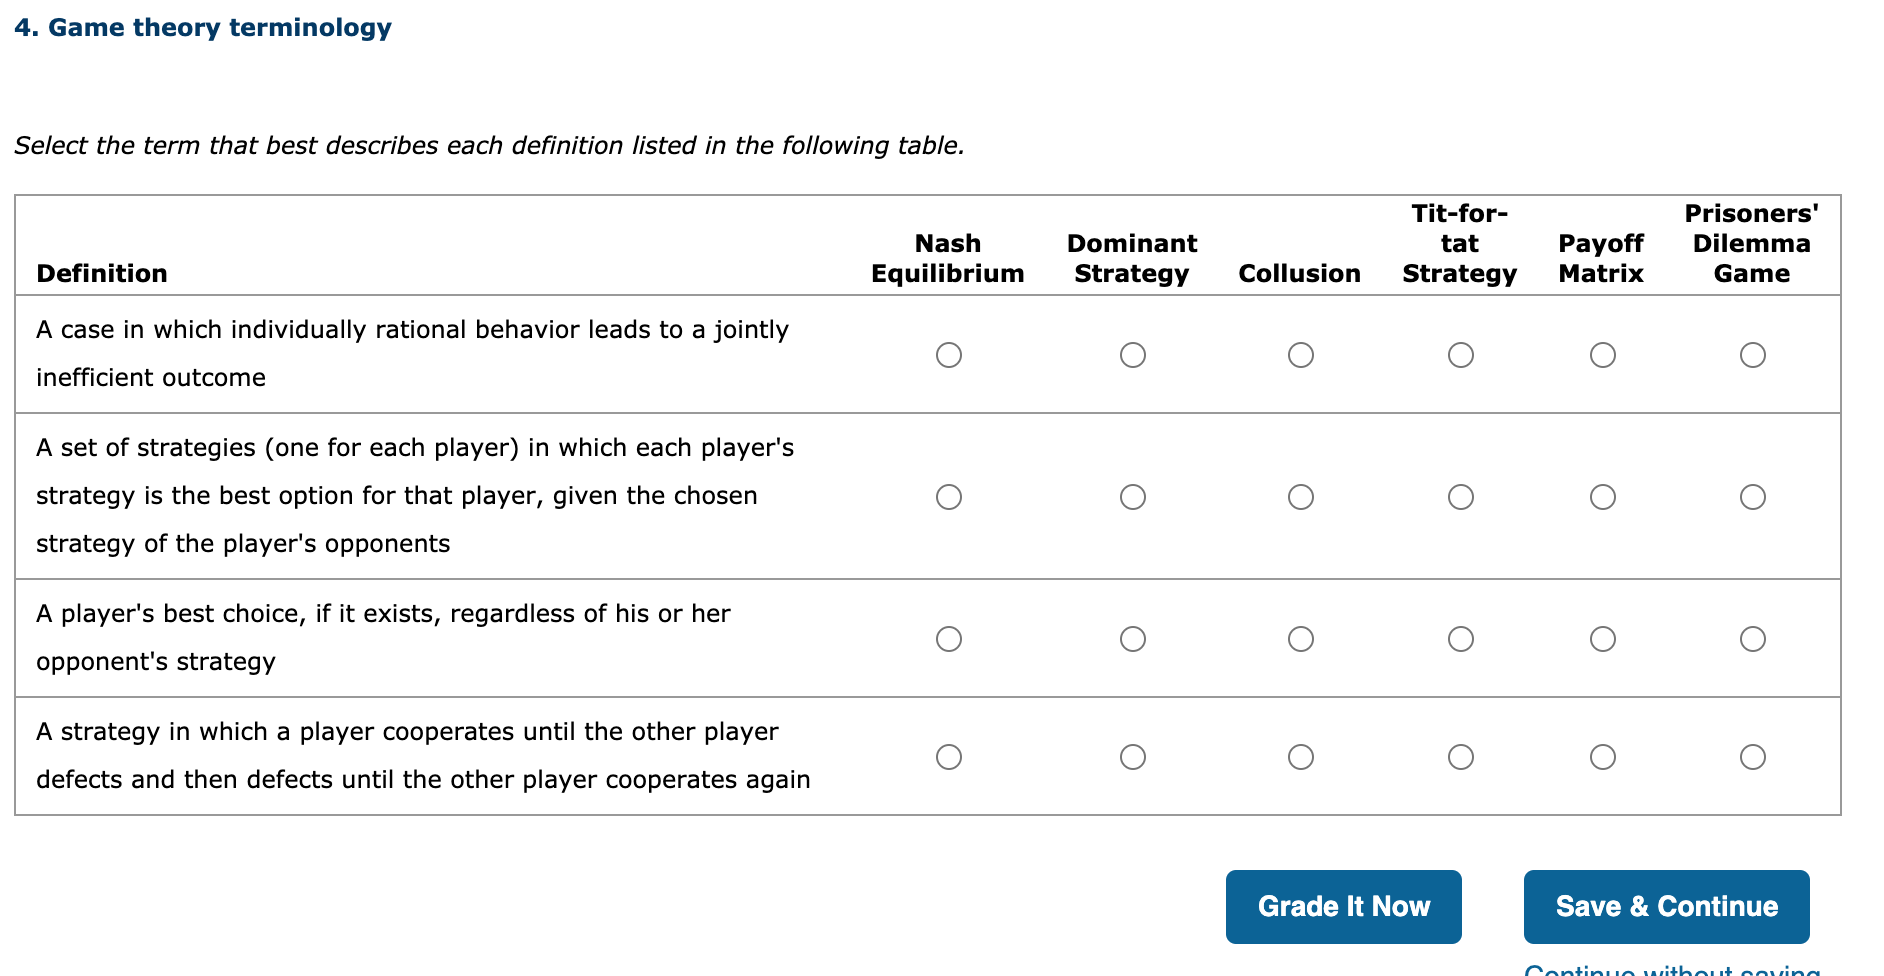Choose Nash Equilibrium for set of strategies row
The height and width of the screenshot is (976, 1884).
tap(948, 497)
